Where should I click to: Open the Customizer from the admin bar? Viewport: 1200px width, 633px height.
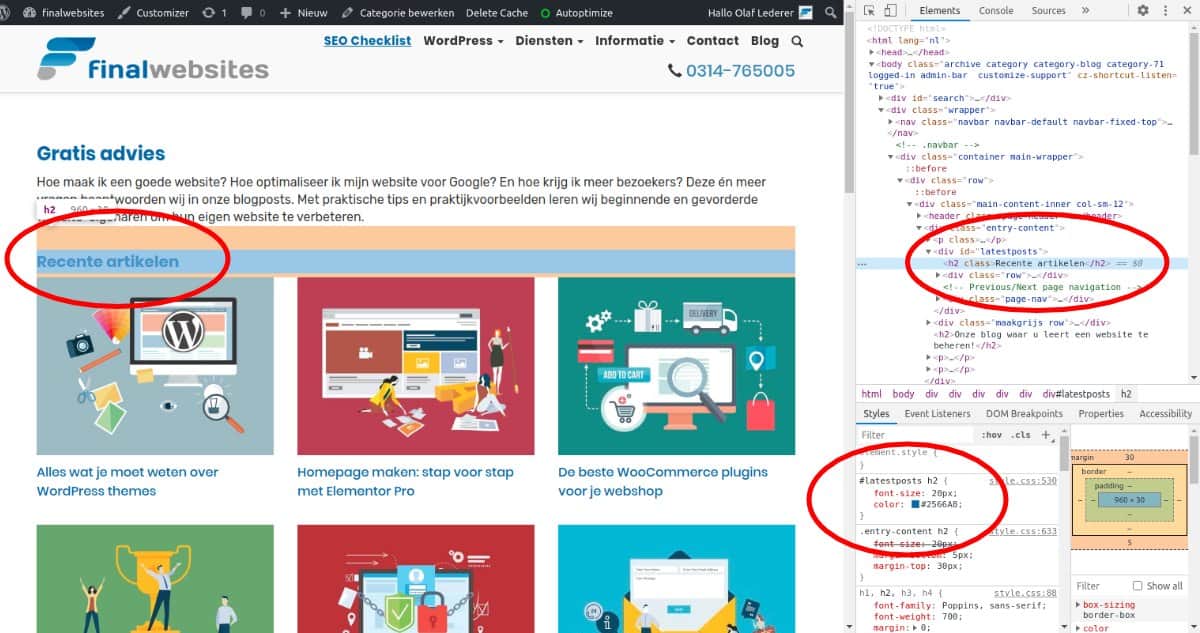coord(153,13)
